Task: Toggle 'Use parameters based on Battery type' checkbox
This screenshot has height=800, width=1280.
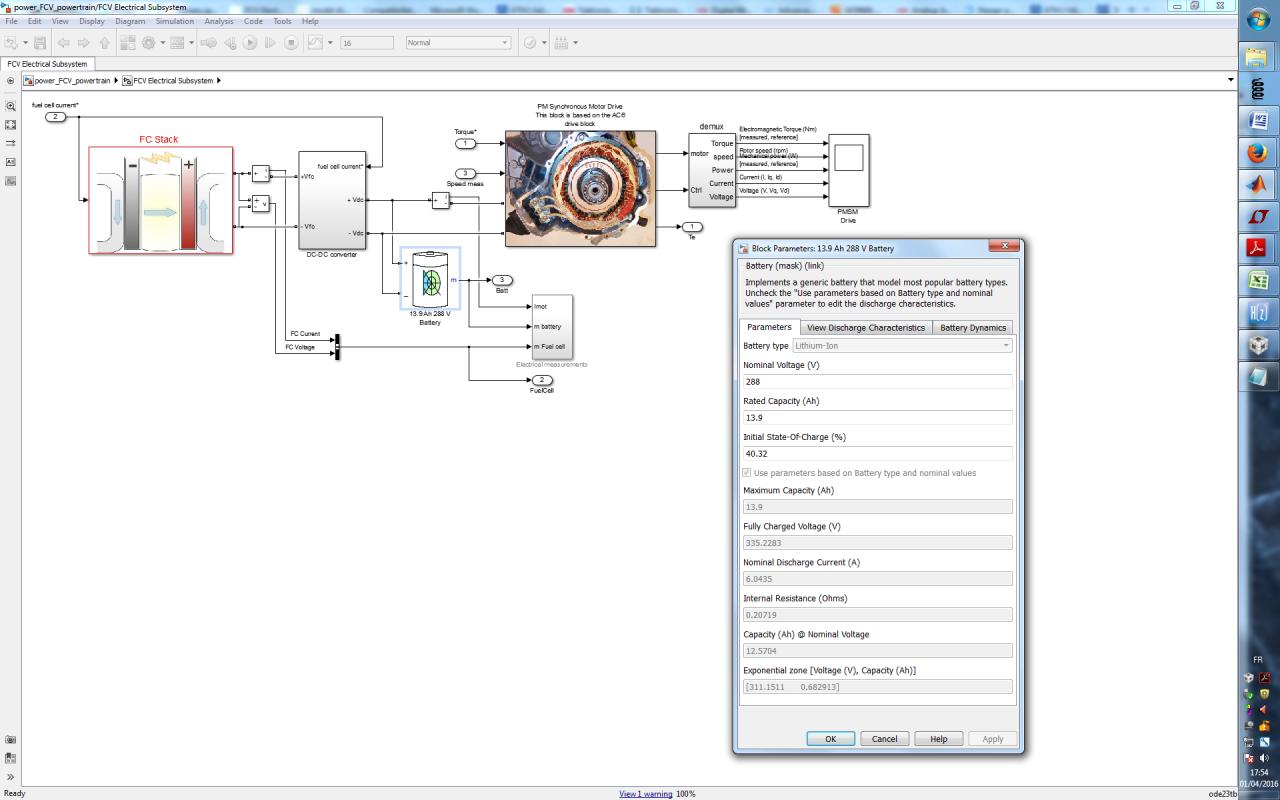Action: pyautogui.click(x=747, y=473)
